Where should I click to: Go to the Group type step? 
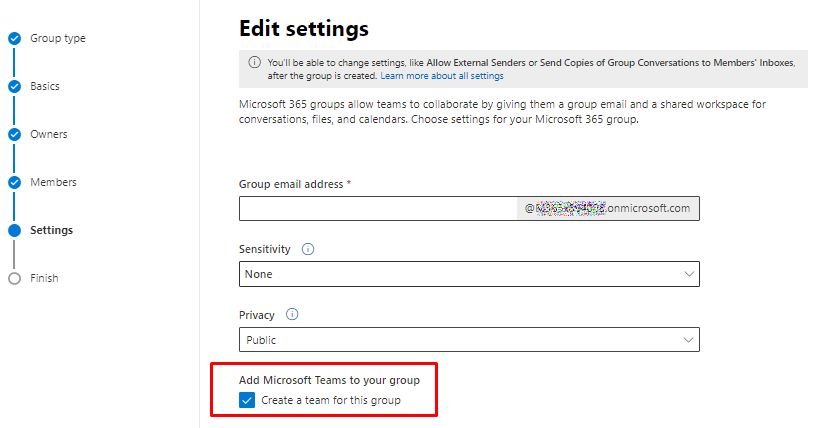tap(58, 38)
